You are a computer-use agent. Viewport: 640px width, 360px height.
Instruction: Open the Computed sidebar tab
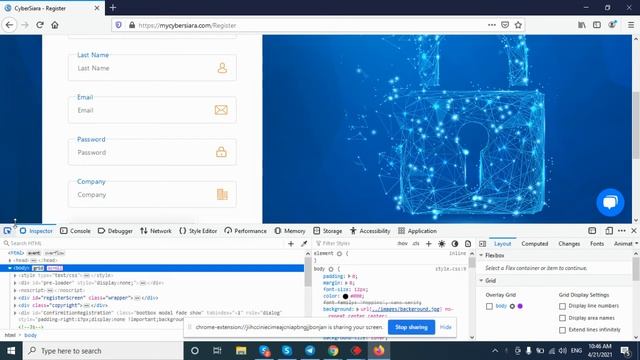[535, 244]
